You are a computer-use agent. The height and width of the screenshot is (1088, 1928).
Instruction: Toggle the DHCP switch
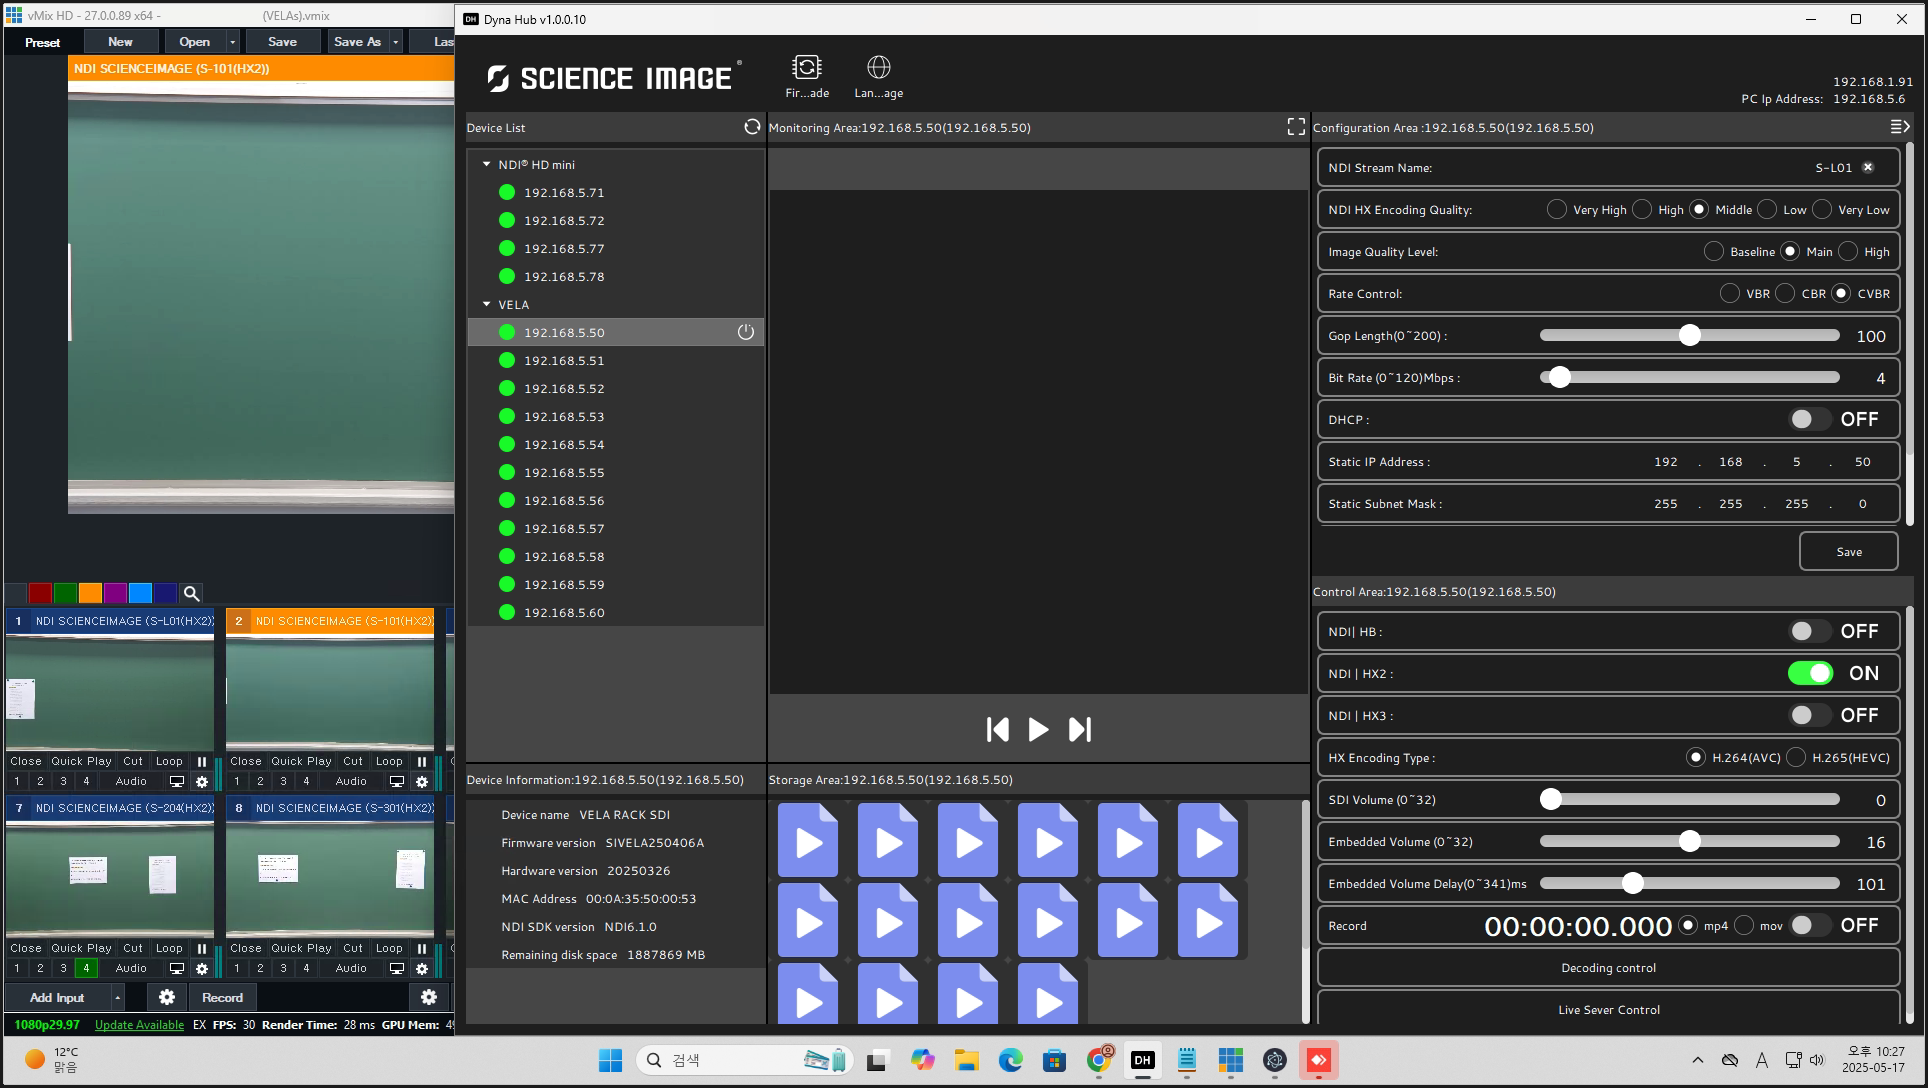tap(1811, 419)
